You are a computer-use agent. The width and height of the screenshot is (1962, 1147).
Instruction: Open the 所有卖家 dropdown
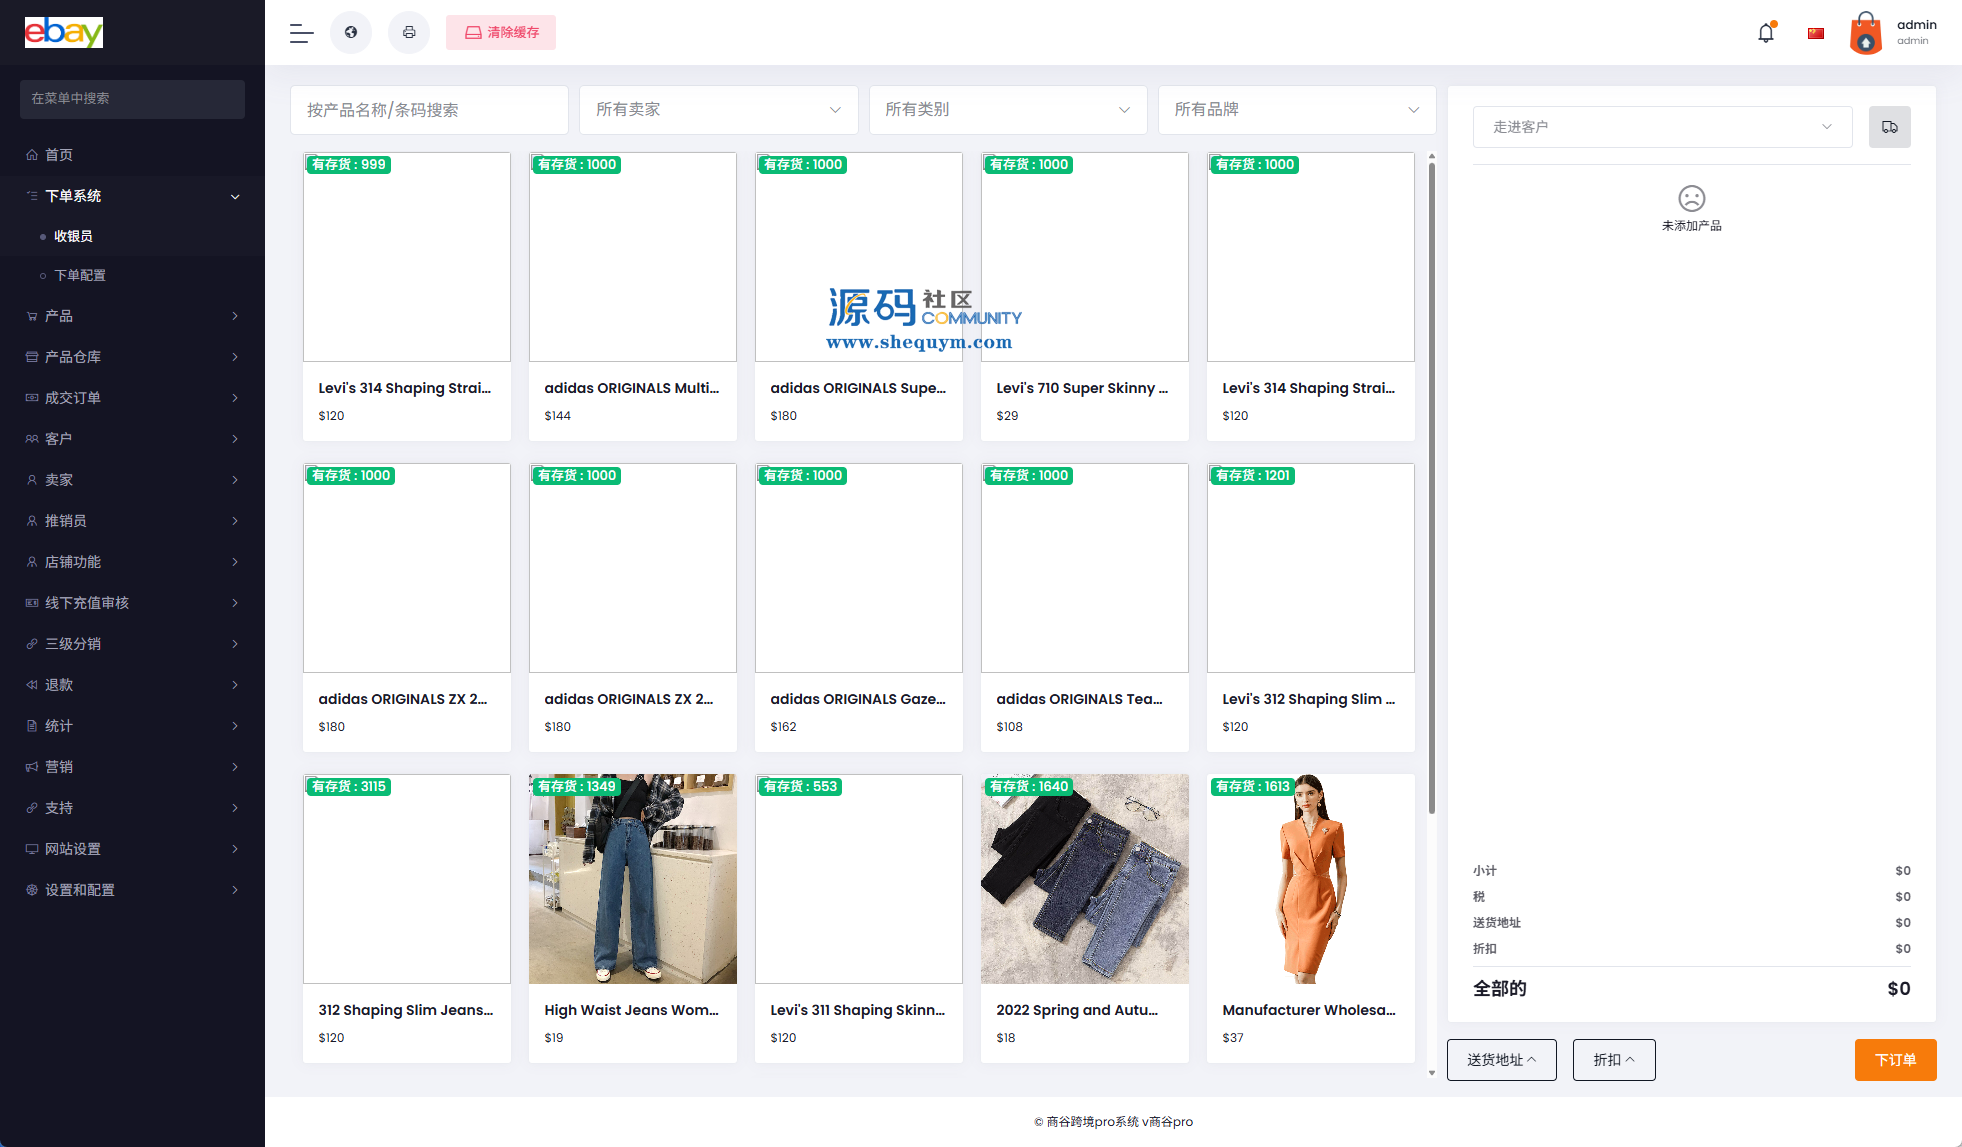coord(718,110)
